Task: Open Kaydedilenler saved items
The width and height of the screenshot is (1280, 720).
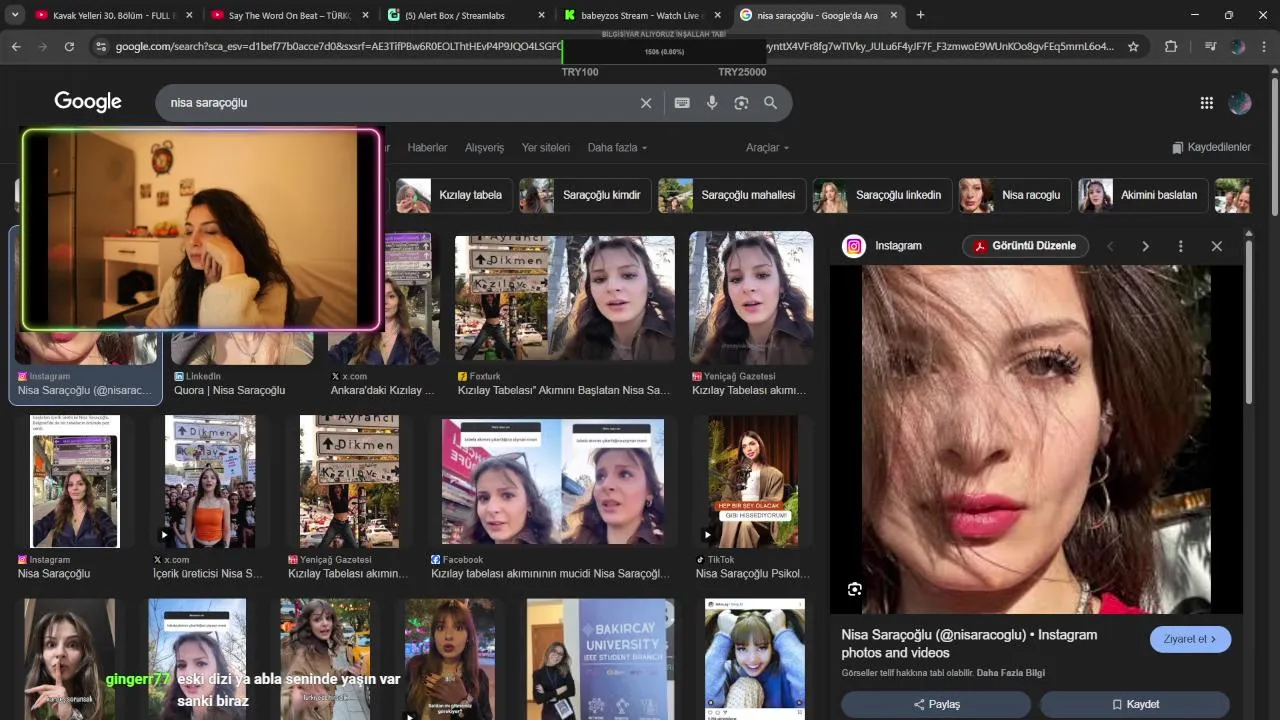Action: tap(1211, 147)
